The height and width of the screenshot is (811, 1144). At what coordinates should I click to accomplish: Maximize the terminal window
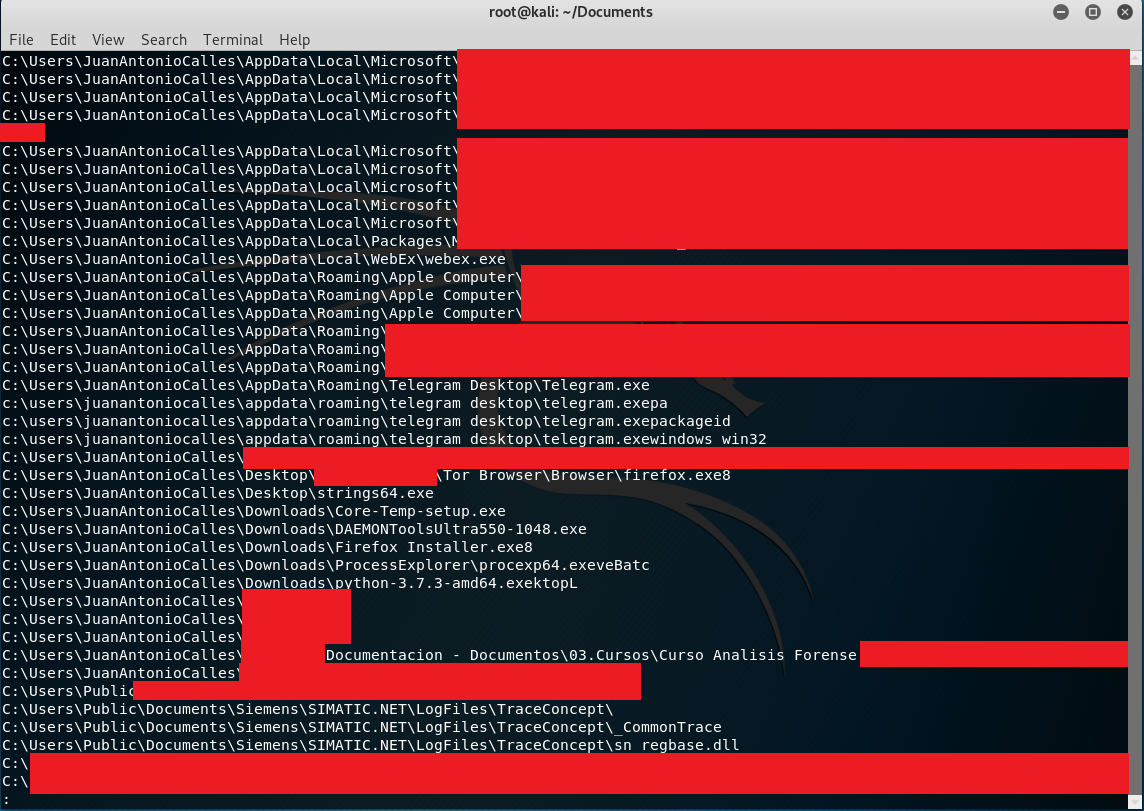[x=1093, y=12]
